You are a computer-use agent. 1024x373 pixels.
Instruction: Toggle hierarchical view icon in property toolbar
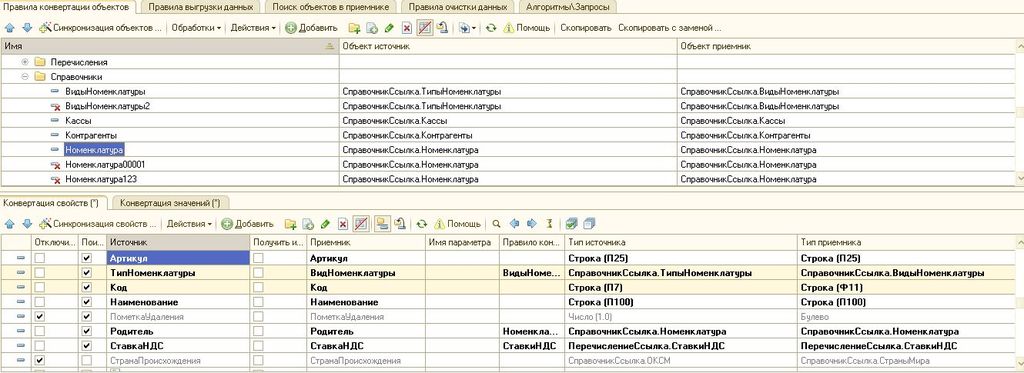[381, 223]
